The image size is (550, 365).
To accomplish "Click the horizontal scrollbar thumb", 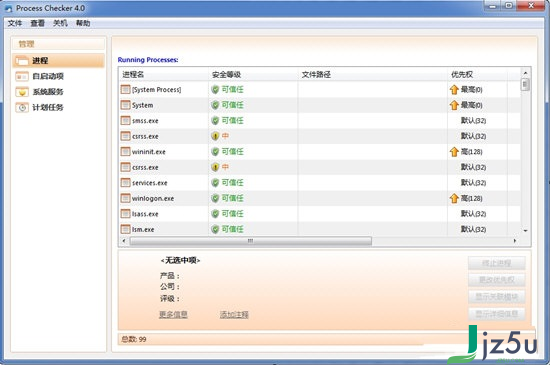I will tap(250, 241).
